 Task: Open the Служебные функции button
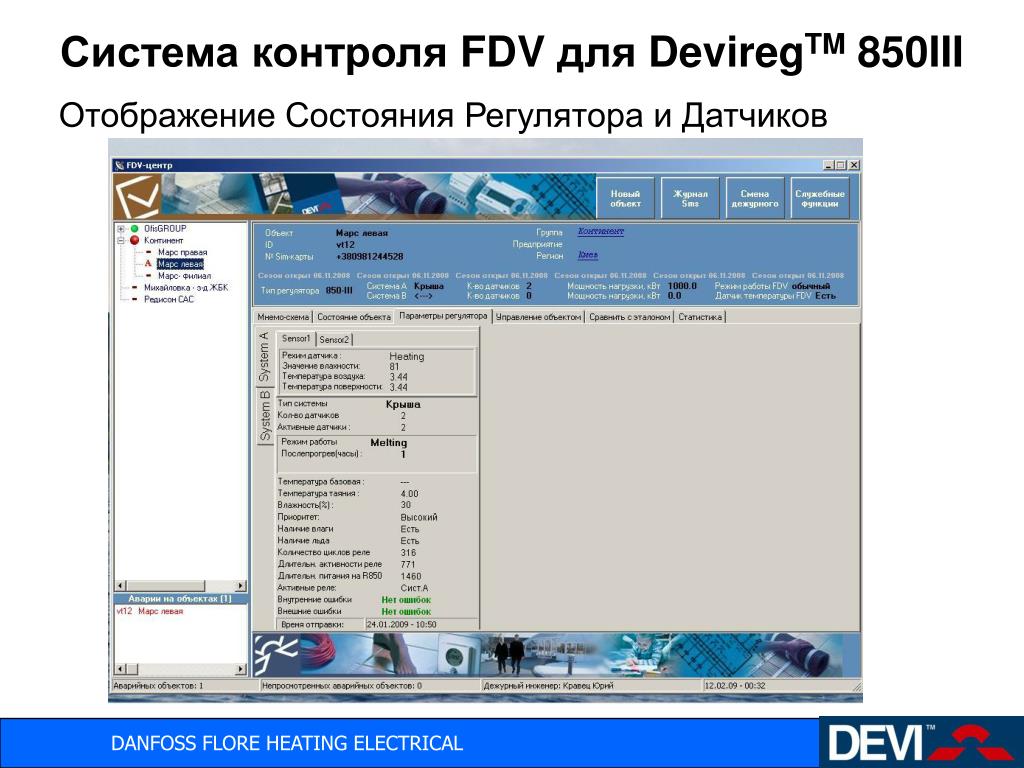coord(820,198)
